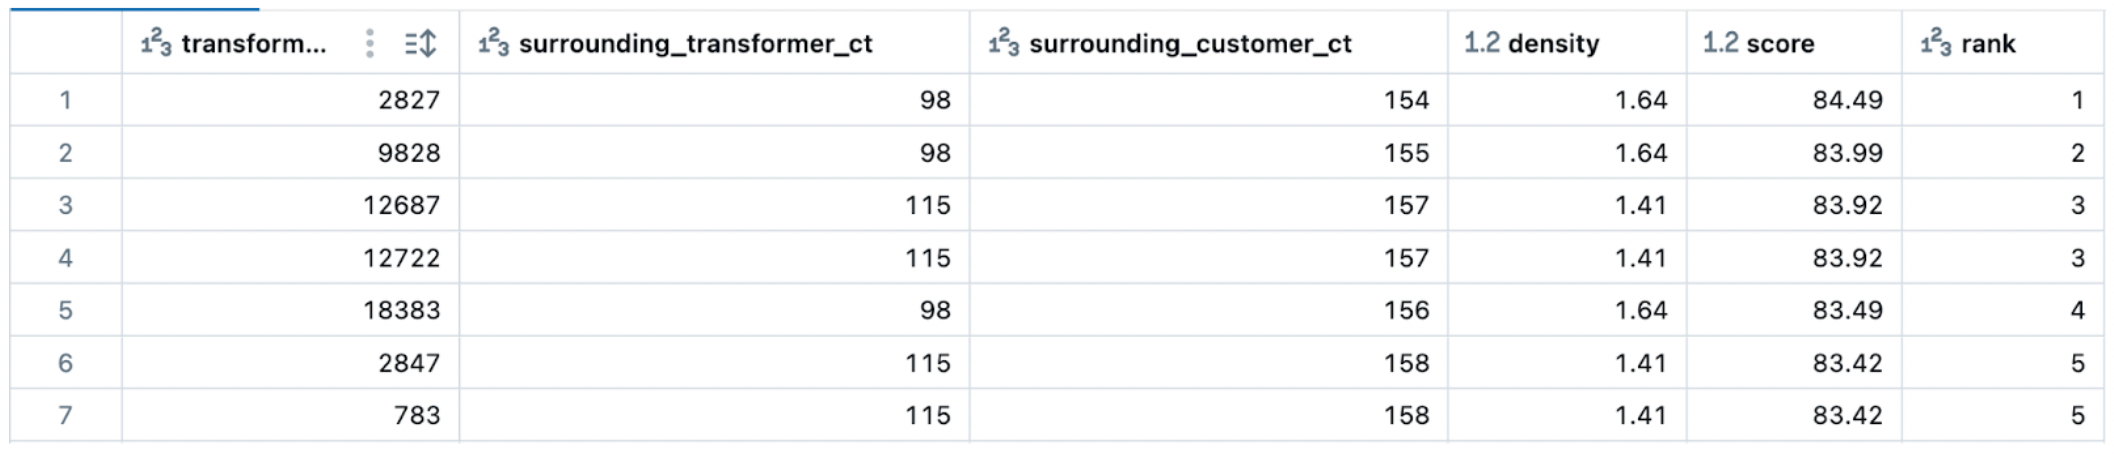Open the transform column kebab menu
The height and width of the screenshot is (454, 2114).
click(370, 43)
